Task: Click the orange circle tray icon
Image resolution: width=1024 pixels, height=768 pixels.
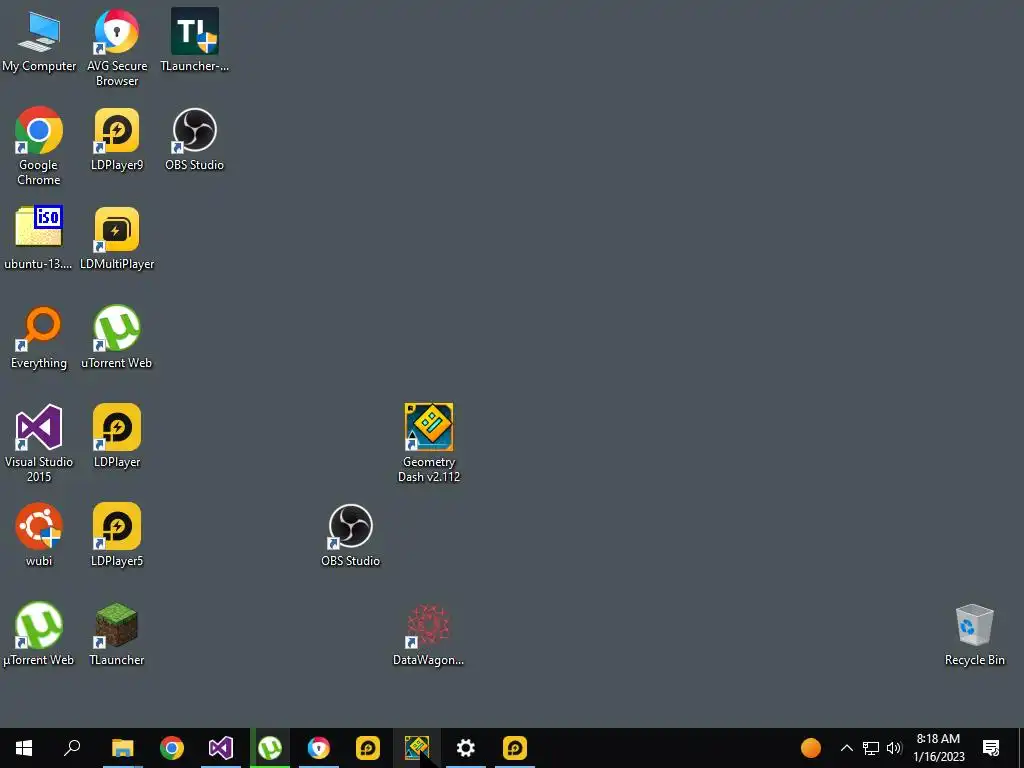Action: (x=810, y=748)
